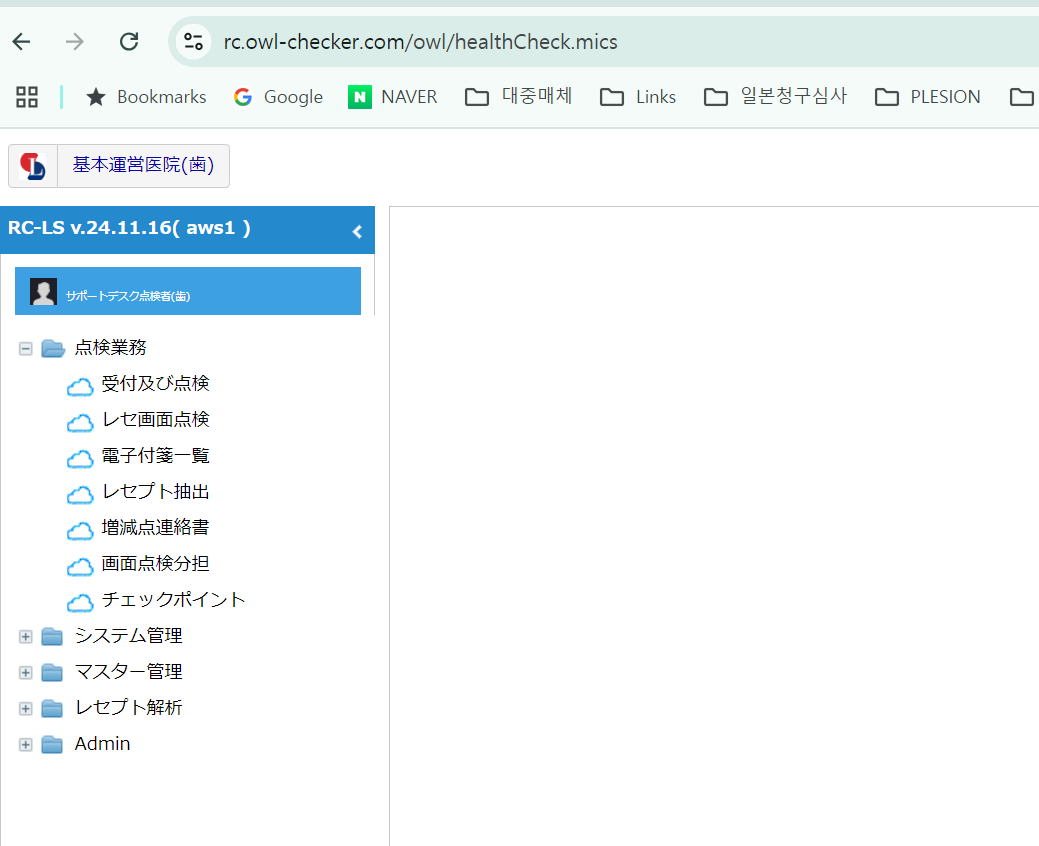Click the サポートデスク点検者 user avatar
This screenshot has width=1039, height=846.
point(43,292)
